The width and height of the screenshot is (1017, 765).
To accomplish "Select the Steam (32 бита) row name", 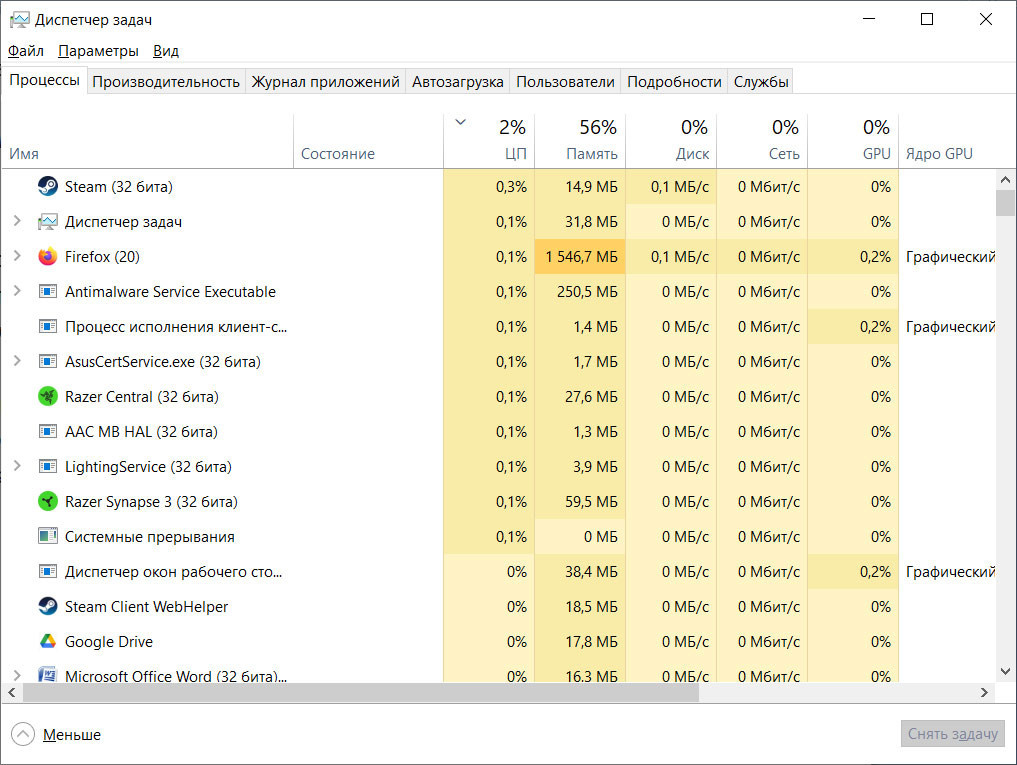I will [x=119, y=187].
